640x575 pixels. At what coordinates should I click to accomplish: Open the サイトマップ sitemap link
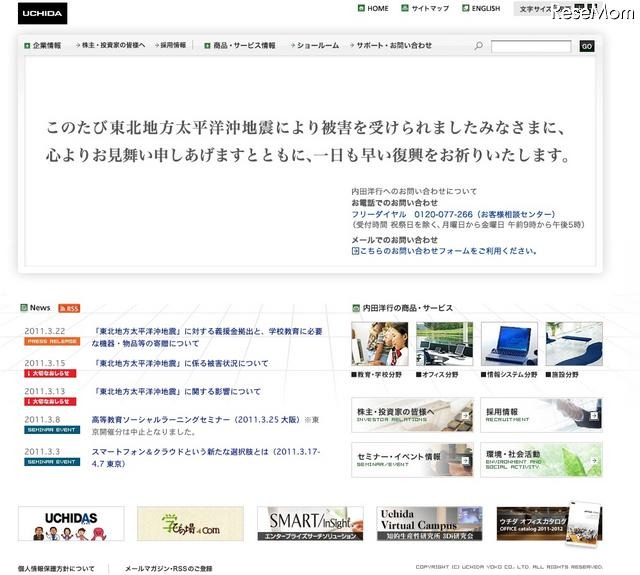pos(425,8)
